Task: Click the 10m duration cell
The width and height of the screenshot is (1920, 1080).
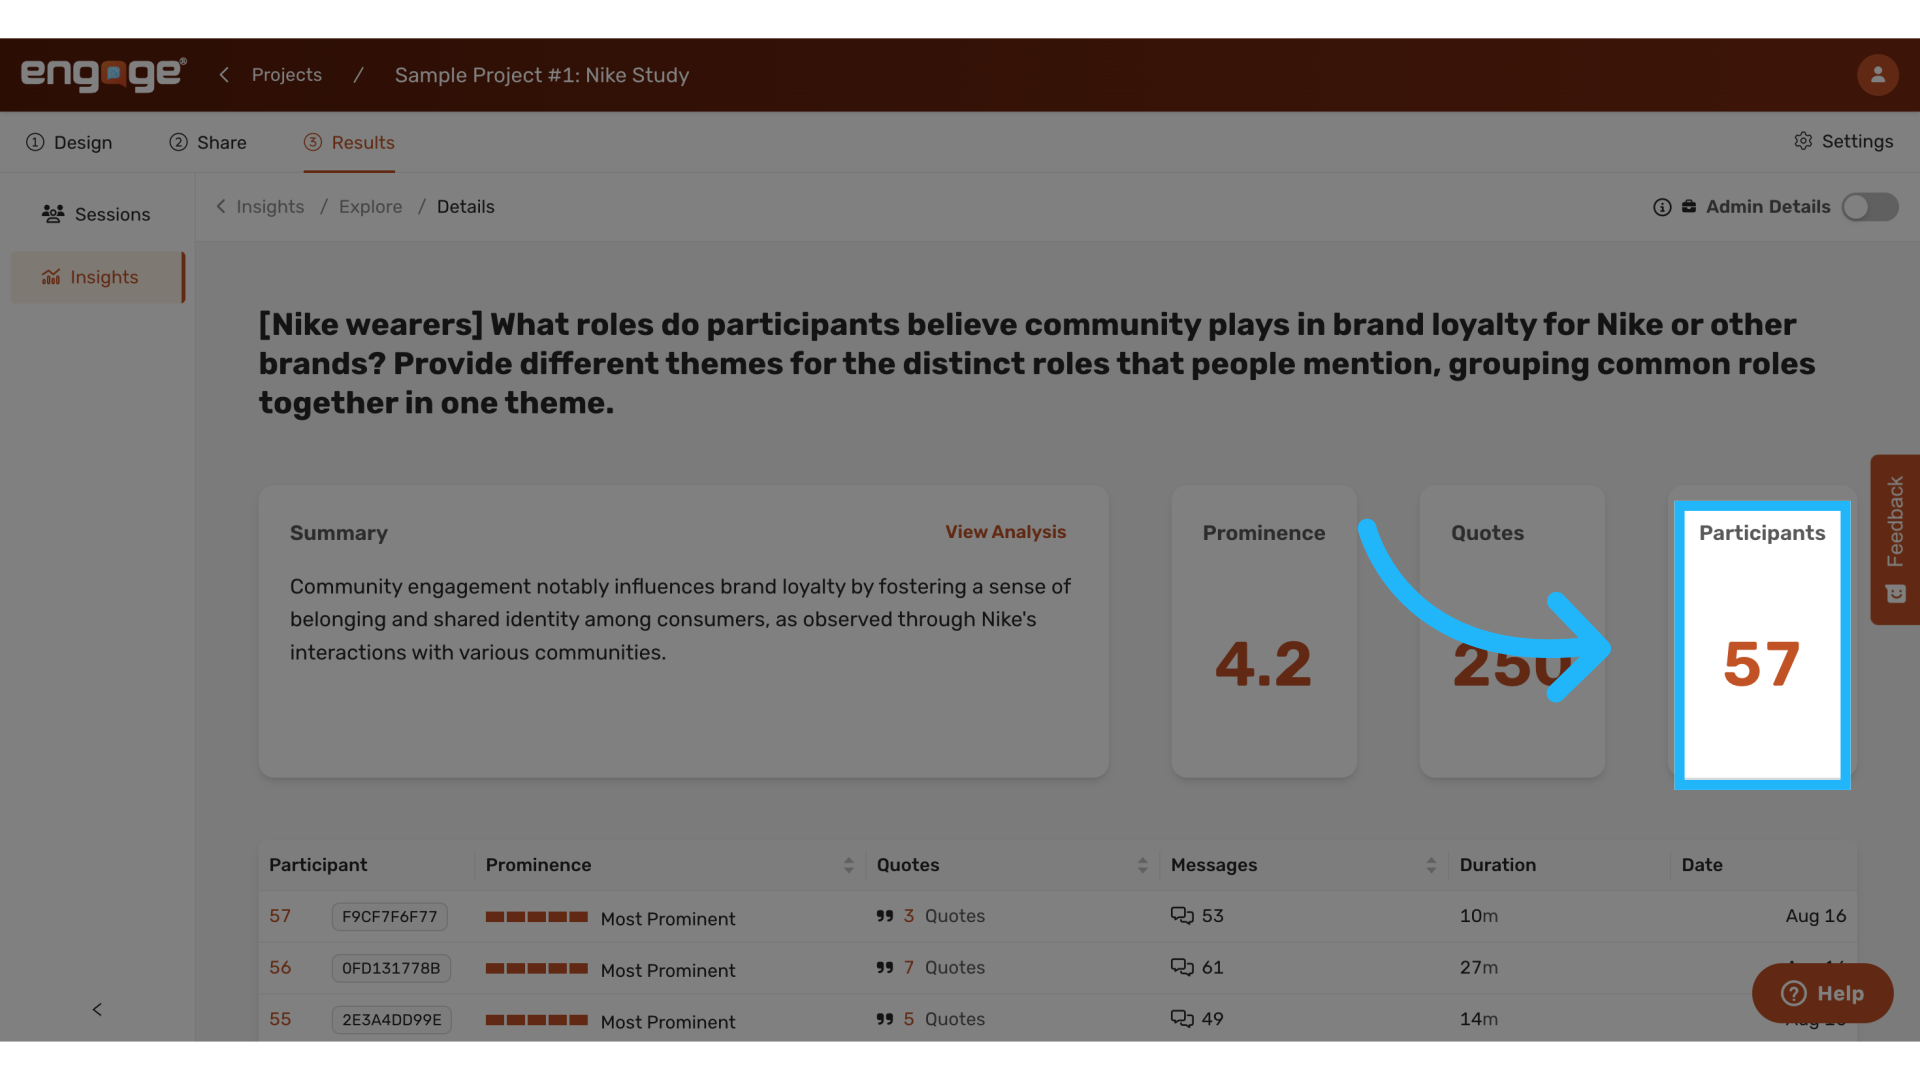Action: (x=1479, y=916)
